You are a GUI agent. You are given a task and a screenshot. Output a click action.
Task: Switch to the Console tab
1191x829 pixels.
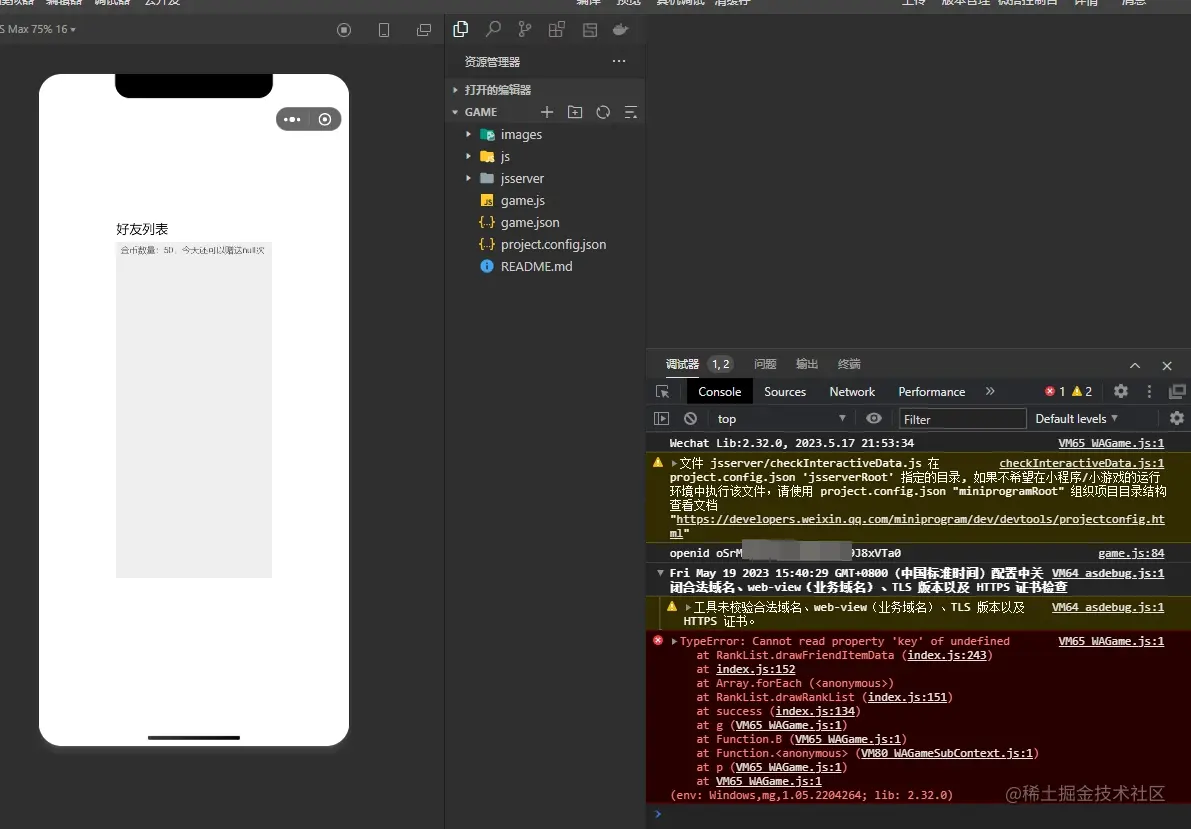point(719,391)
